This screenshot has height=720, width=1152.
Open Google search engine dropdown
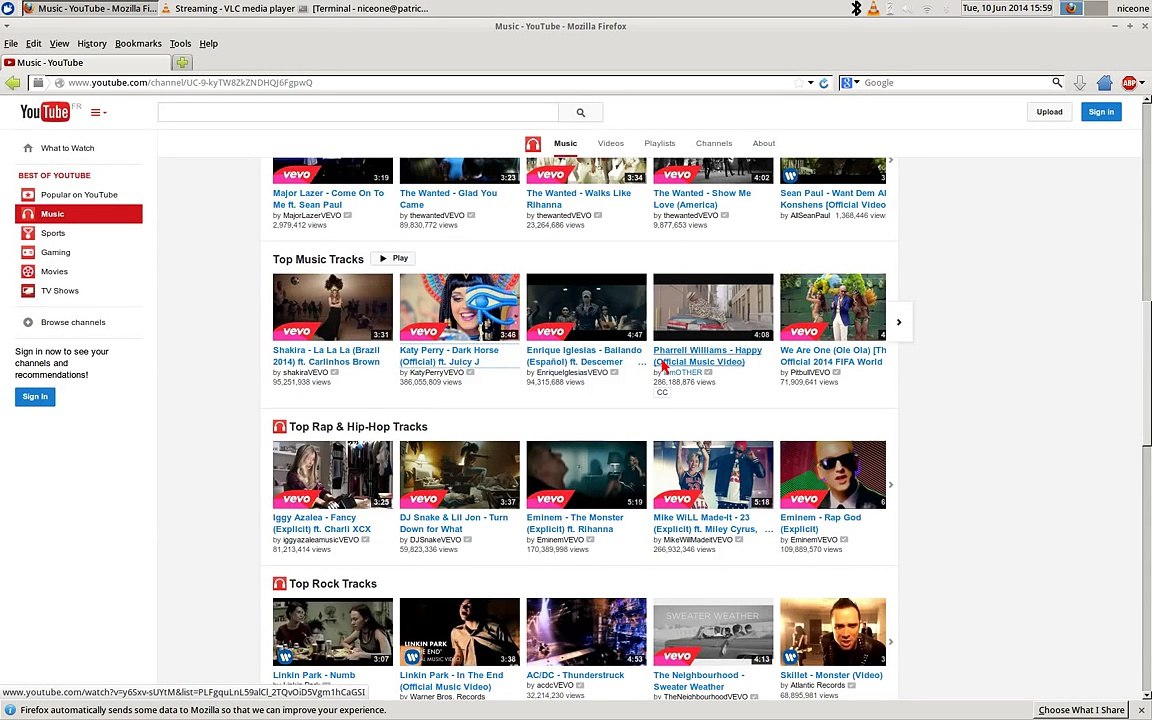pos(850,83)
